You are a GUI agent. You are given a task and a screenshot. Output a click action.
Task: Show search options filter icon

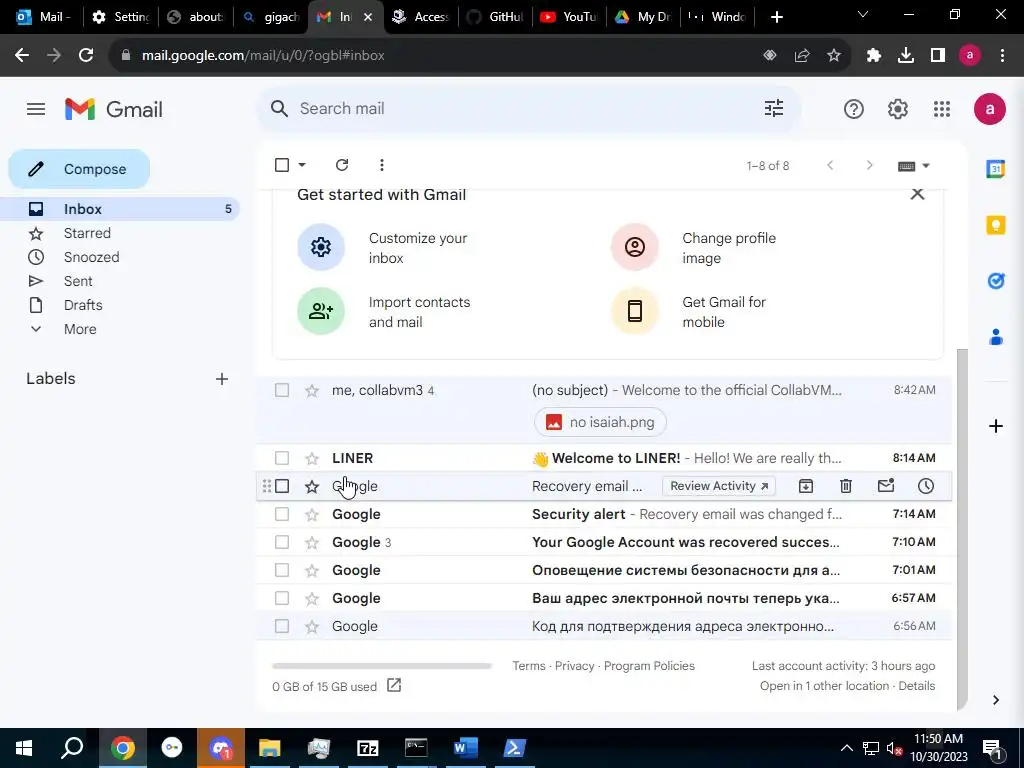point(774,108)
